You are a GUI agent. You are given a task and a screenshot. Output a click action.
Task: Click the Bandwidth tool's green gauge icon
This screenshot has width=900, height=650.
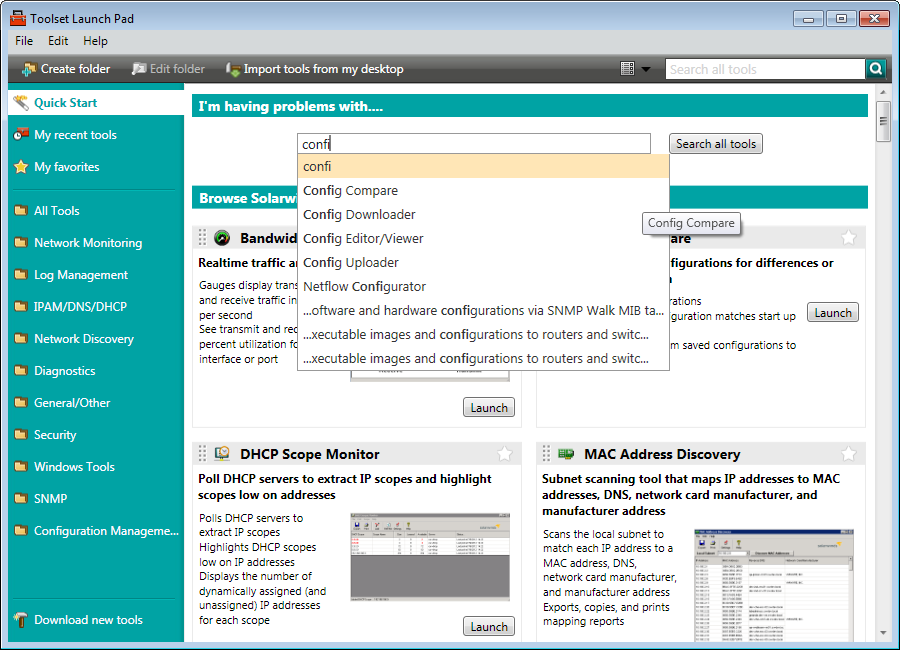[x=223, y=236]
